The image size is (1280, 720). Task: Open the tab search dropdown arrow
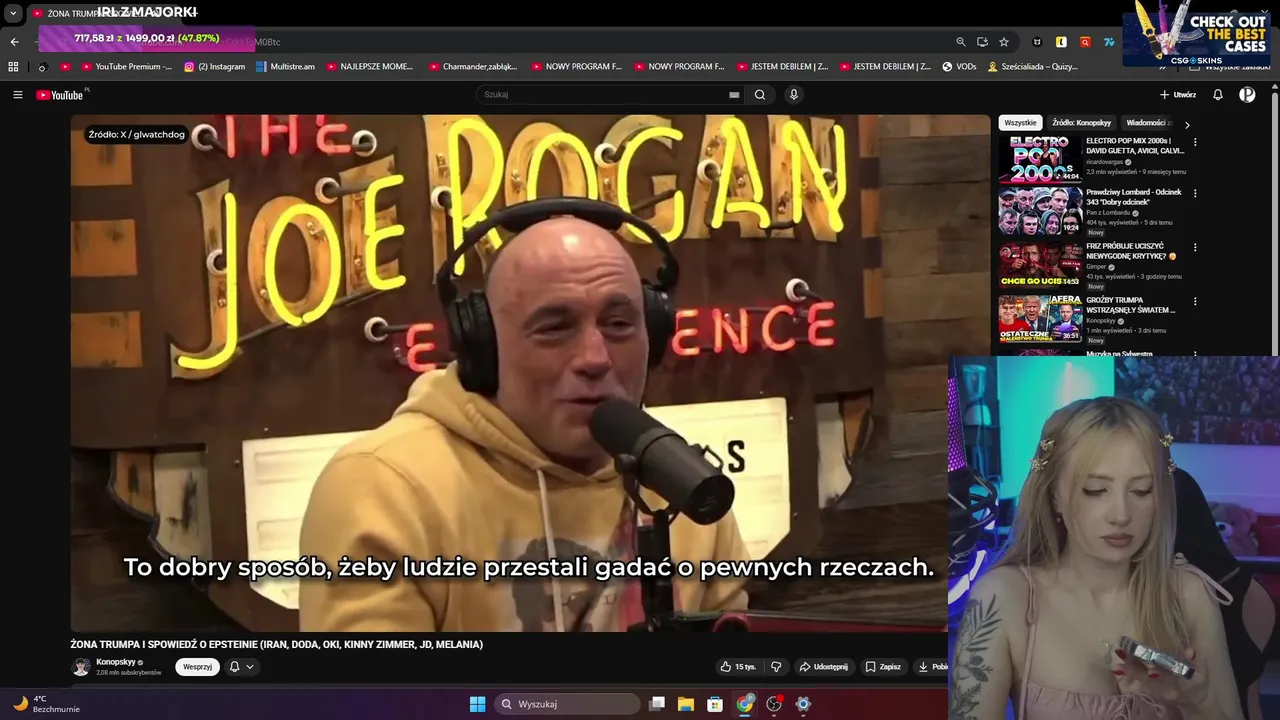(13, 14)
